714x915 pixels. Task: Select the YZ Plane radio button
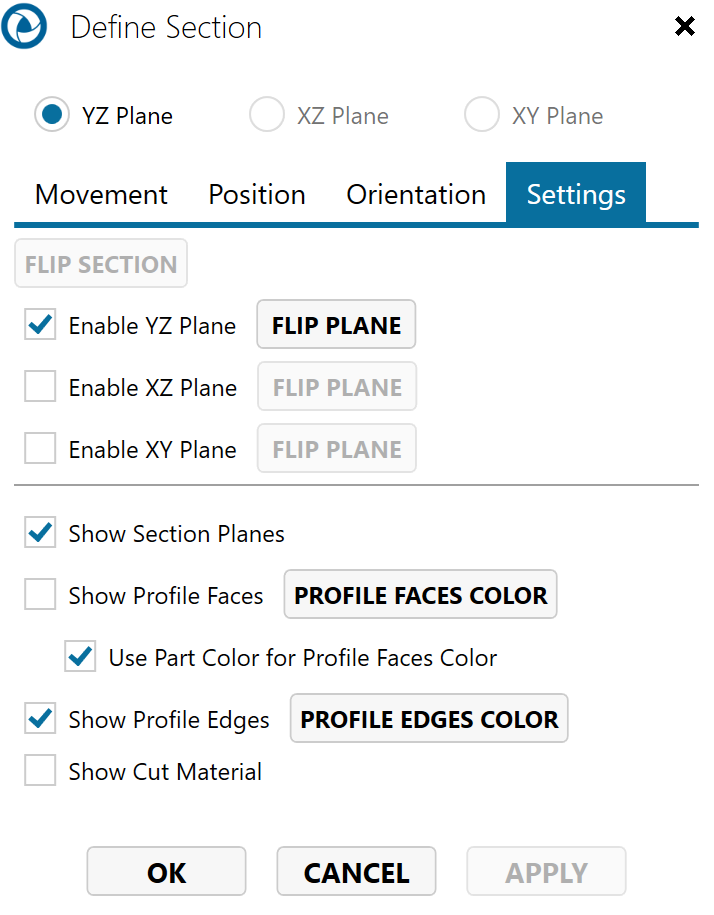click(x=52, y=115)
